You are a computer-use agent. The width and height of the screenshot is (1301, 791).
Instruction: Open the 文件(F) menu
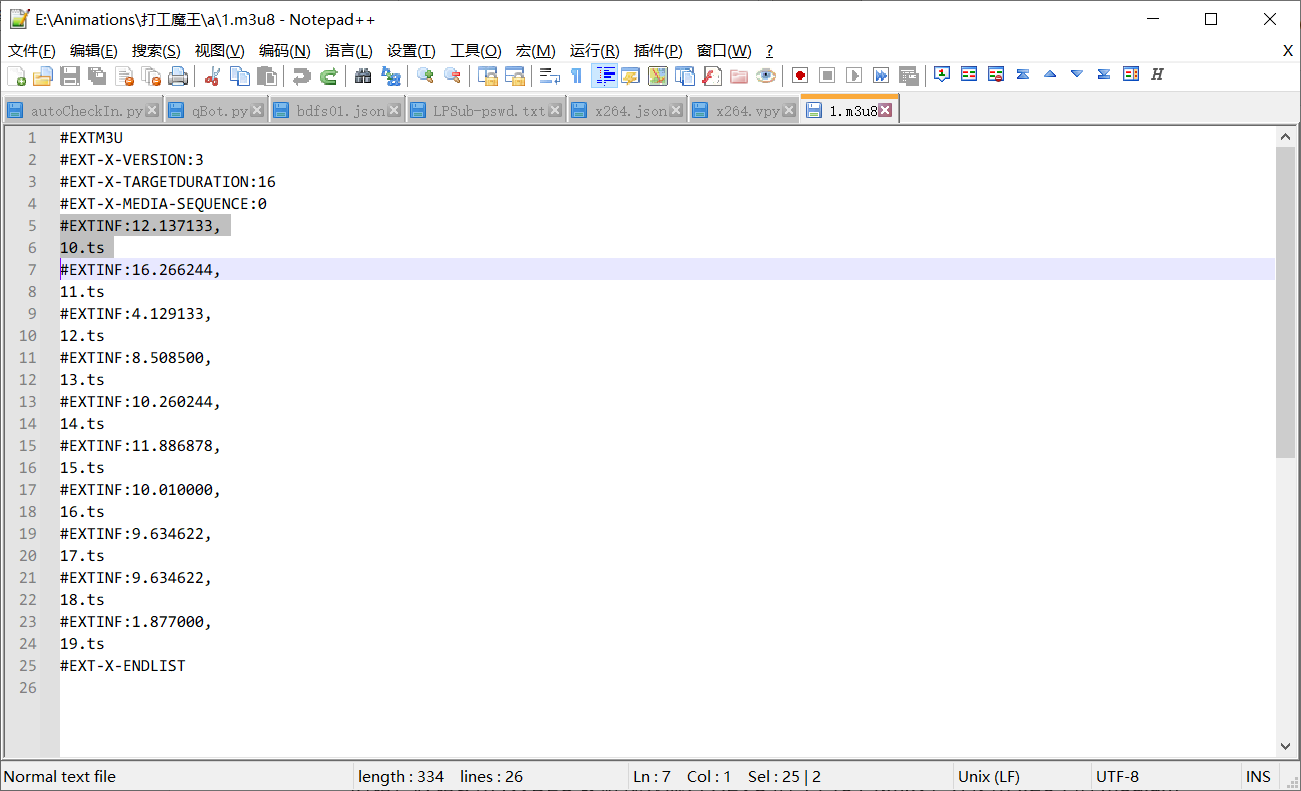tap(32, 51)
